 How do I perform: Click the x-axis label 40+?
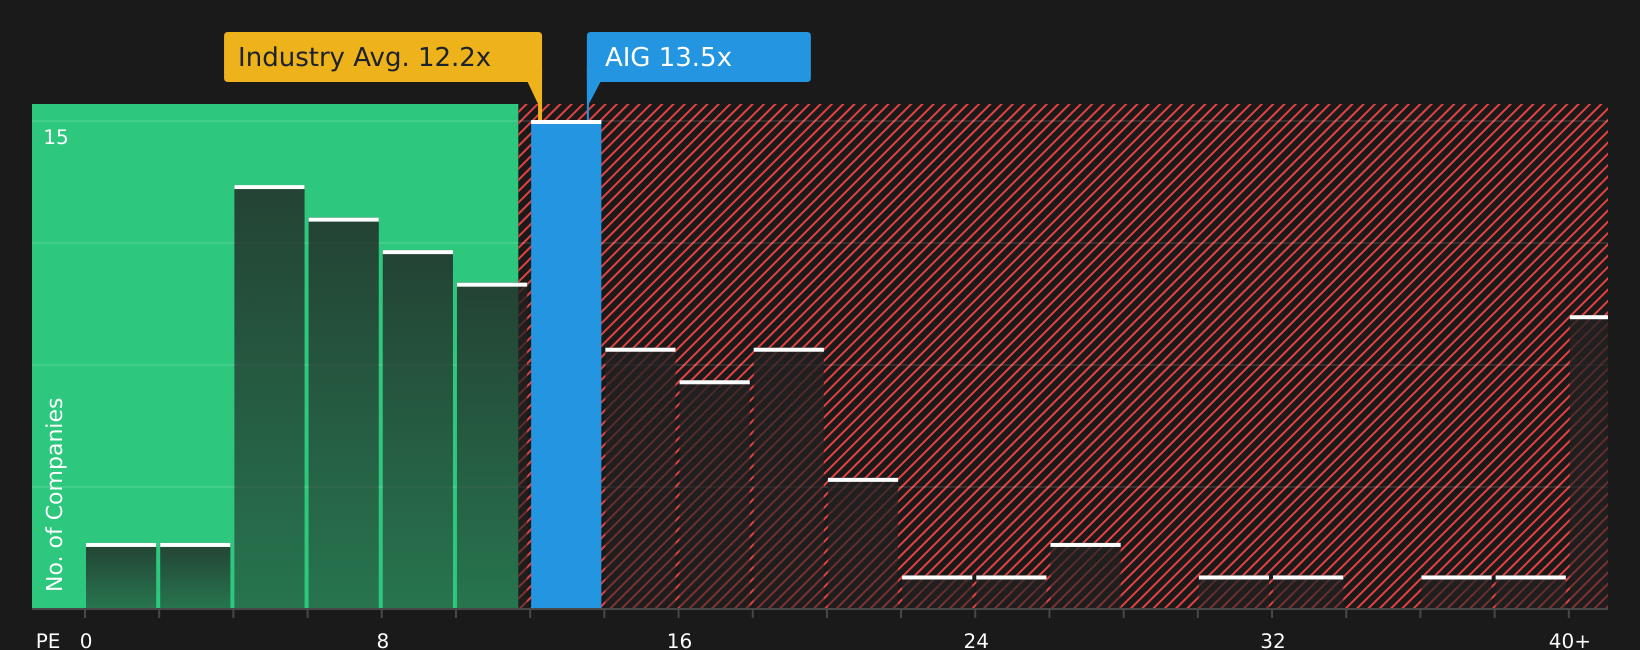coord(1569,641)
